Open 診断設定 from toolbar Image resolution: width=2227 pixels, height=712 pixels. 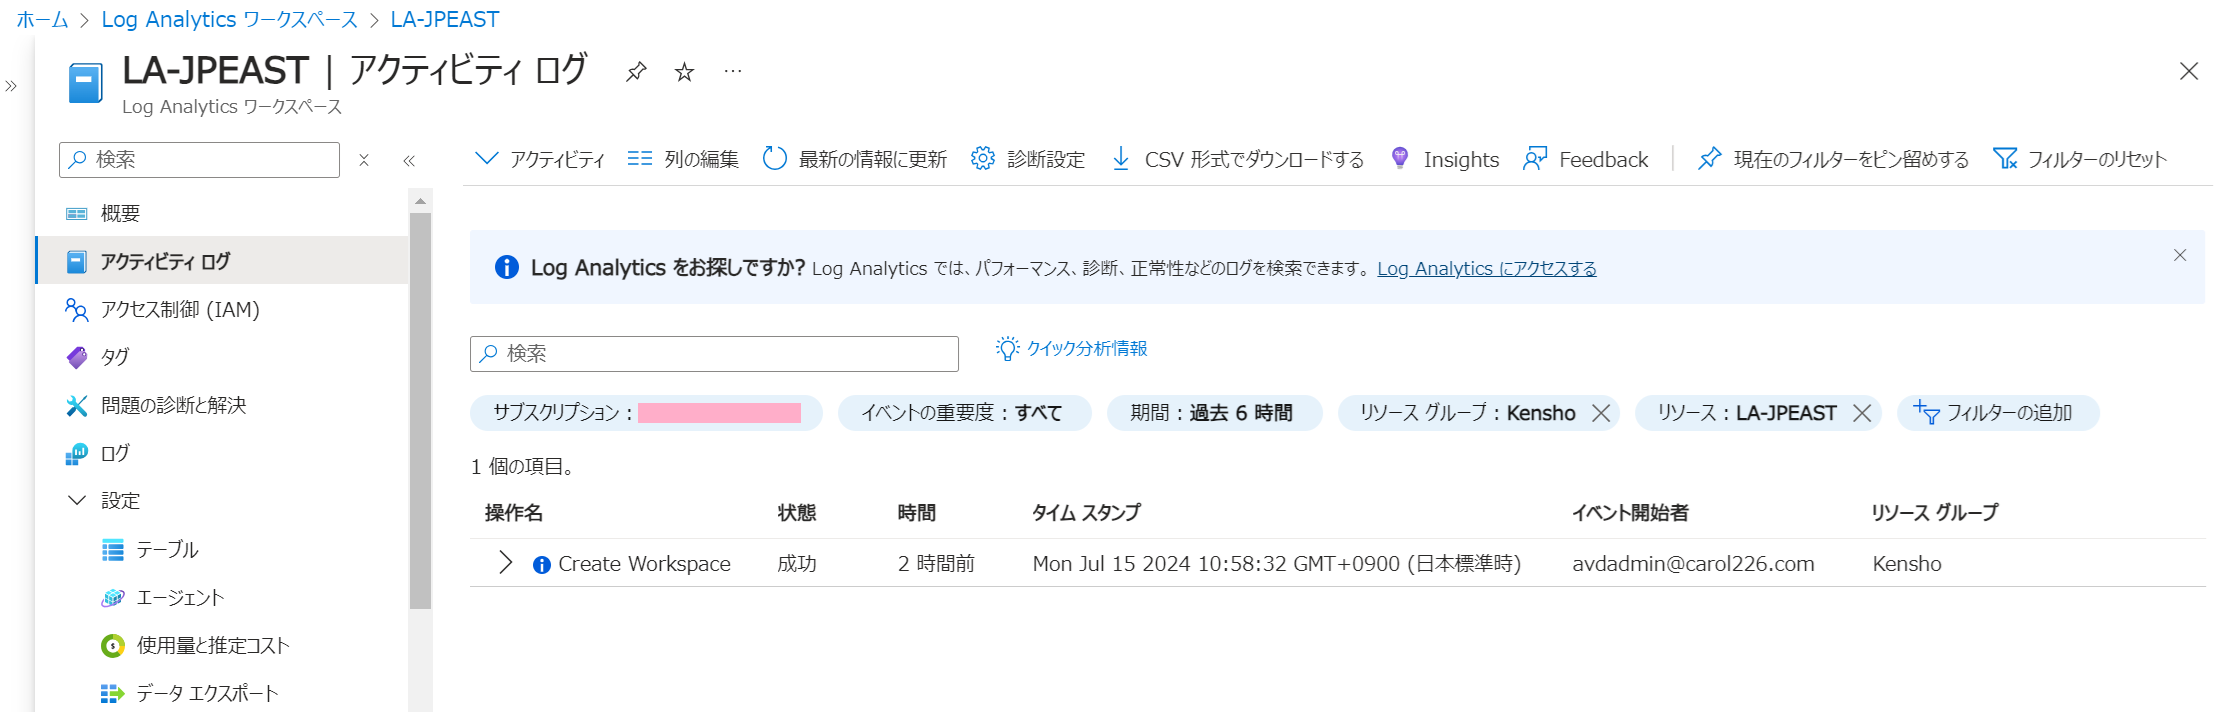point(1028,159)
